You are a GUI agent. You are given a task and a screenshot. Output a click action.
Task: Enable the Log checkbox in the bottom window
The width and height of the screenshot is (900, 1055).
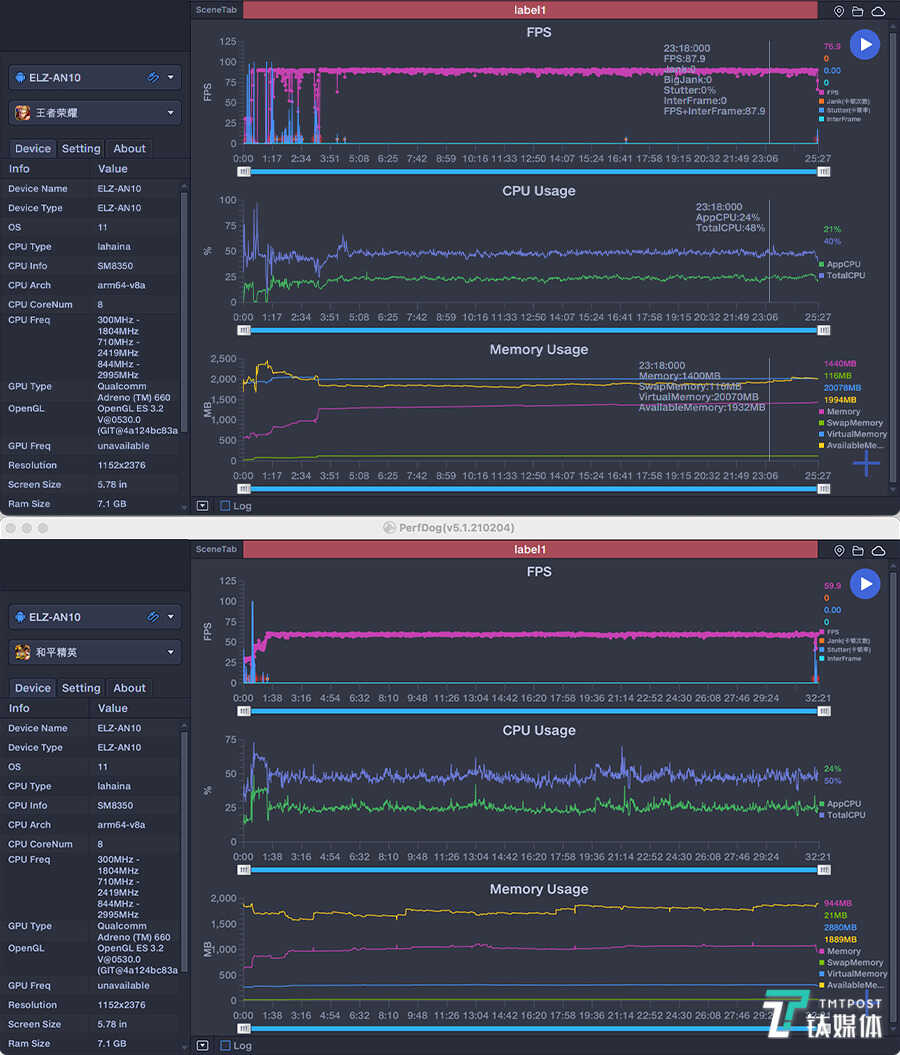point(225,1046)
